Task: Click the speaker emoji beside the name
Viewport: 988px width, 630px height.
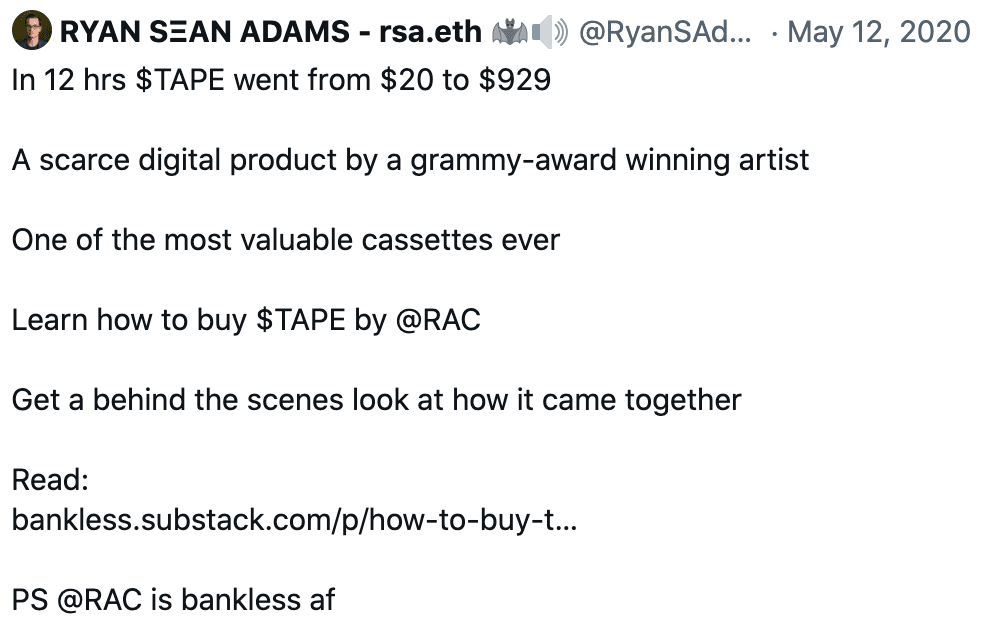Action: 549,32
